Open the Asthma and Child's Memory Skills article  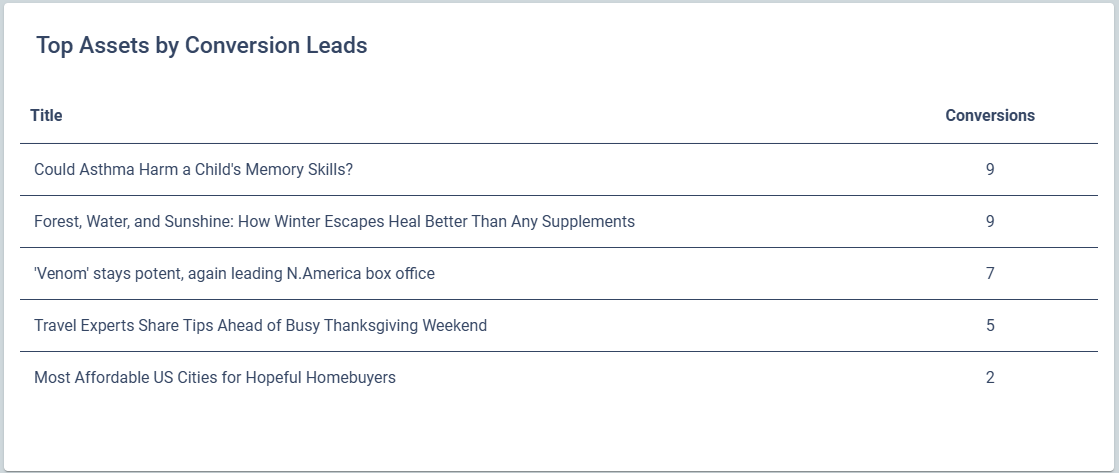193,170
